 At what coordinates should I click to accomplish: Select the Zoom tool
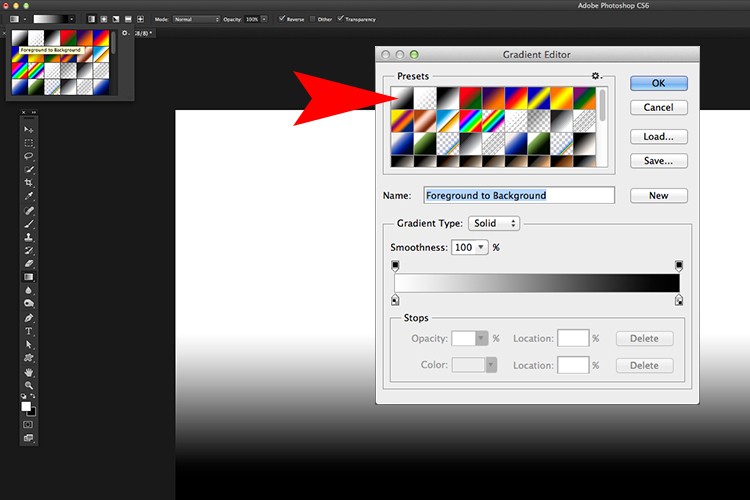pos(29,385)
